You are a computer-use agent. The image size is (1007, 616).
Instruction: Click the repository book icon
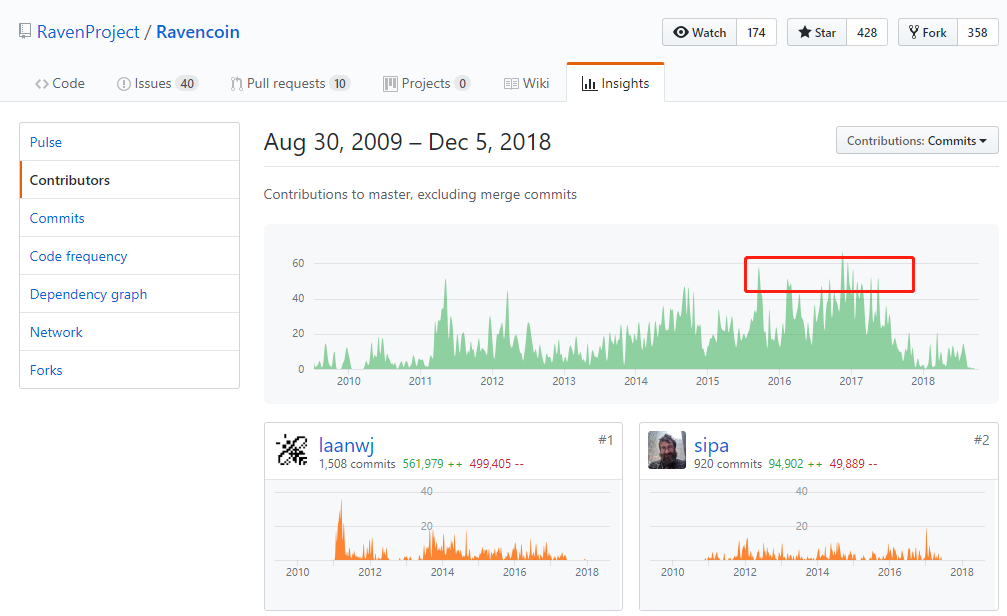click(x=25, y=31)
